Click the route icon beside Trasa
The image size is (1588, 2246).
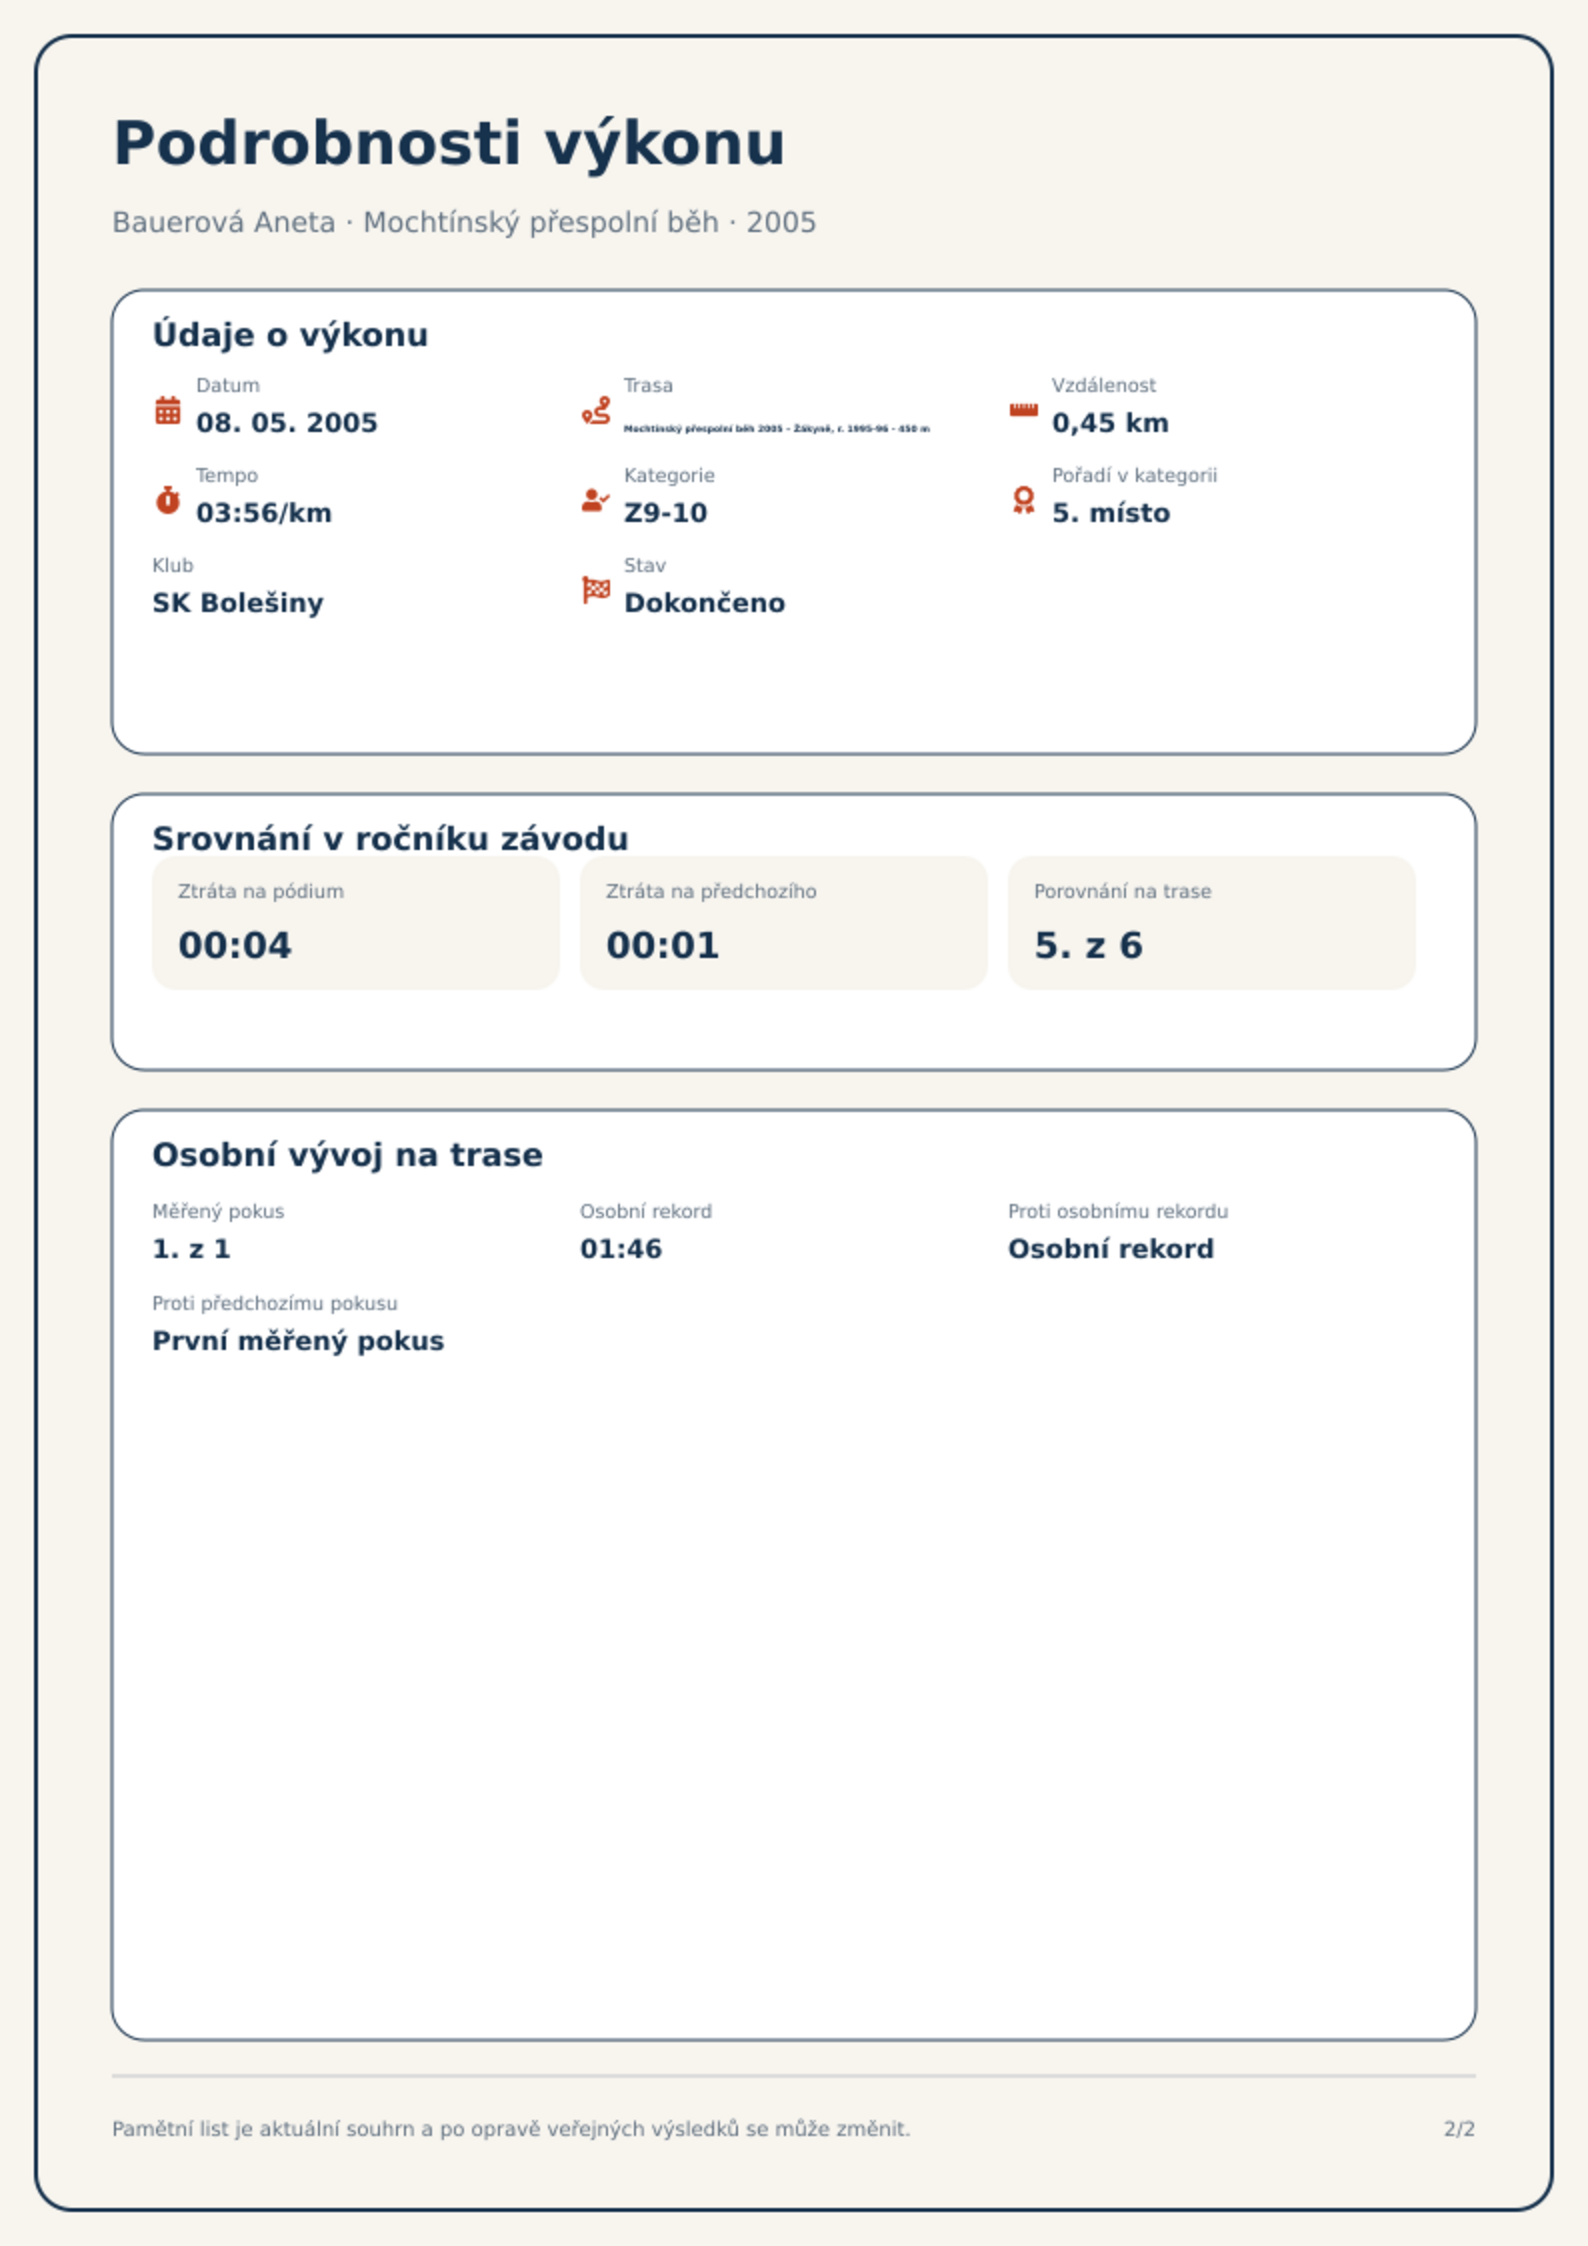[x=596, y=410]
